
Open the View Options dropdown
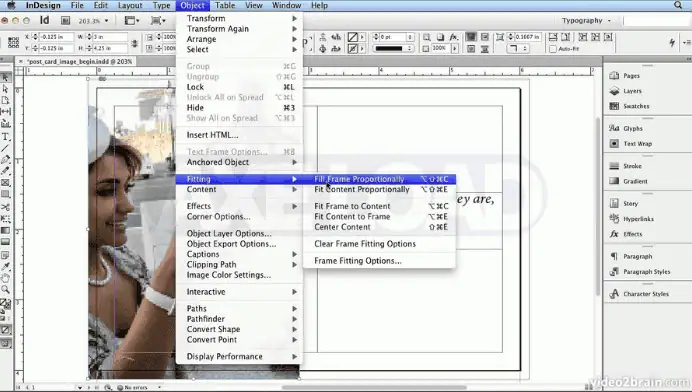point(132,20)
